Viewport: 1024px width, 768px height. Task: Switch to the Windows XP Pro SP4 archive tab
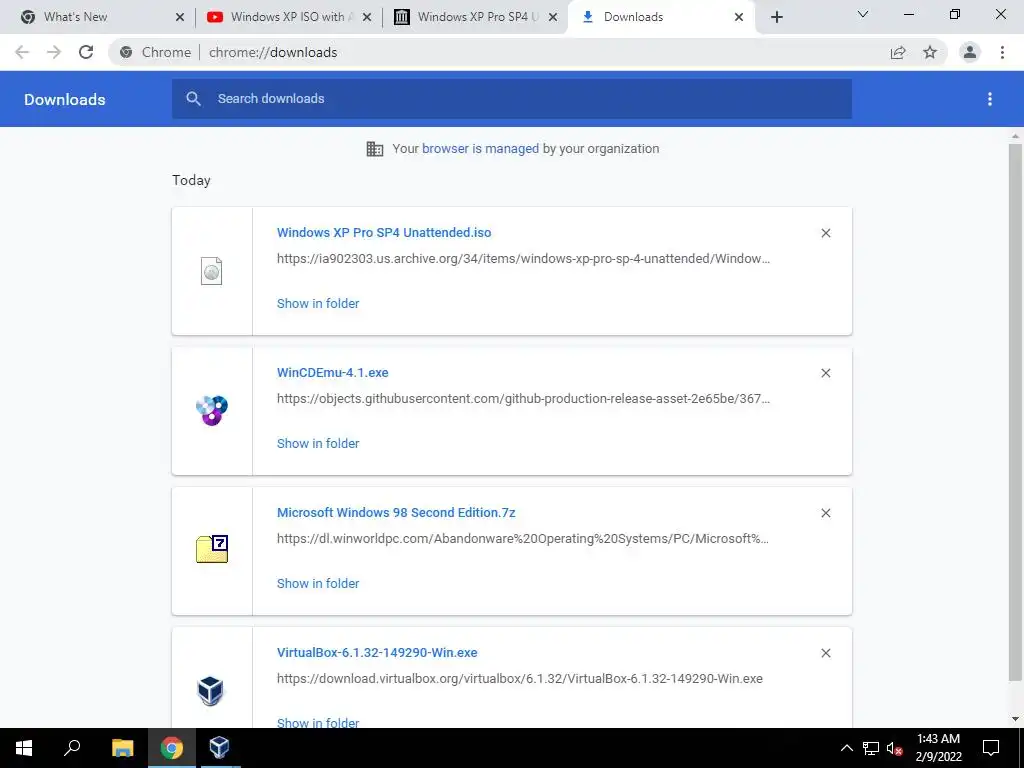(x=477, y=17)
